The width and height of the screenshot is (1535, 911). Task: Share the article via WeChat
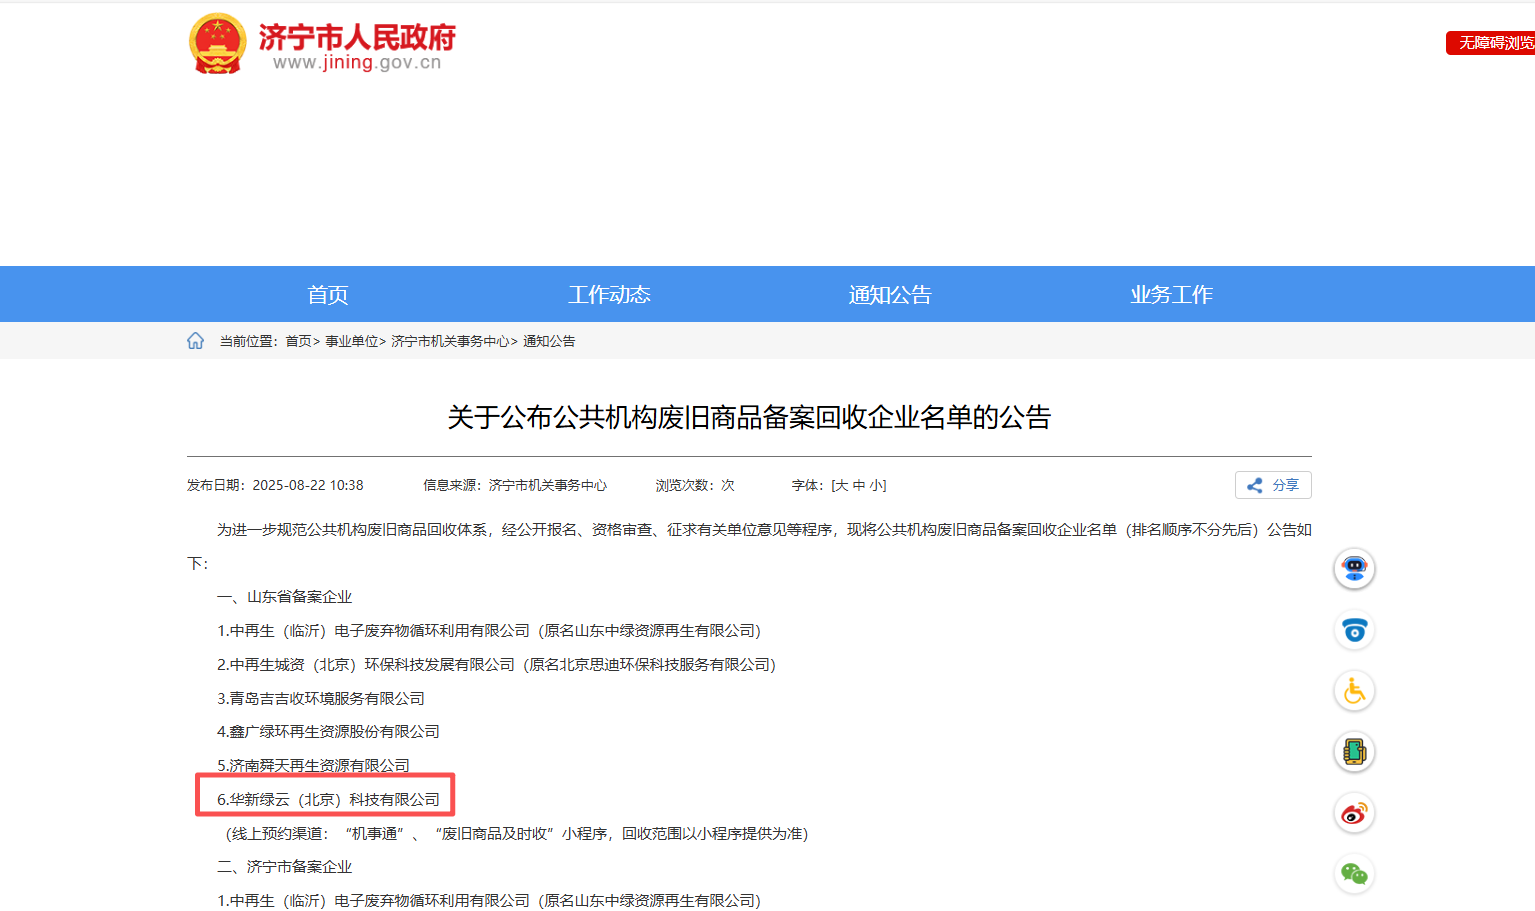tap(1353, 873)
